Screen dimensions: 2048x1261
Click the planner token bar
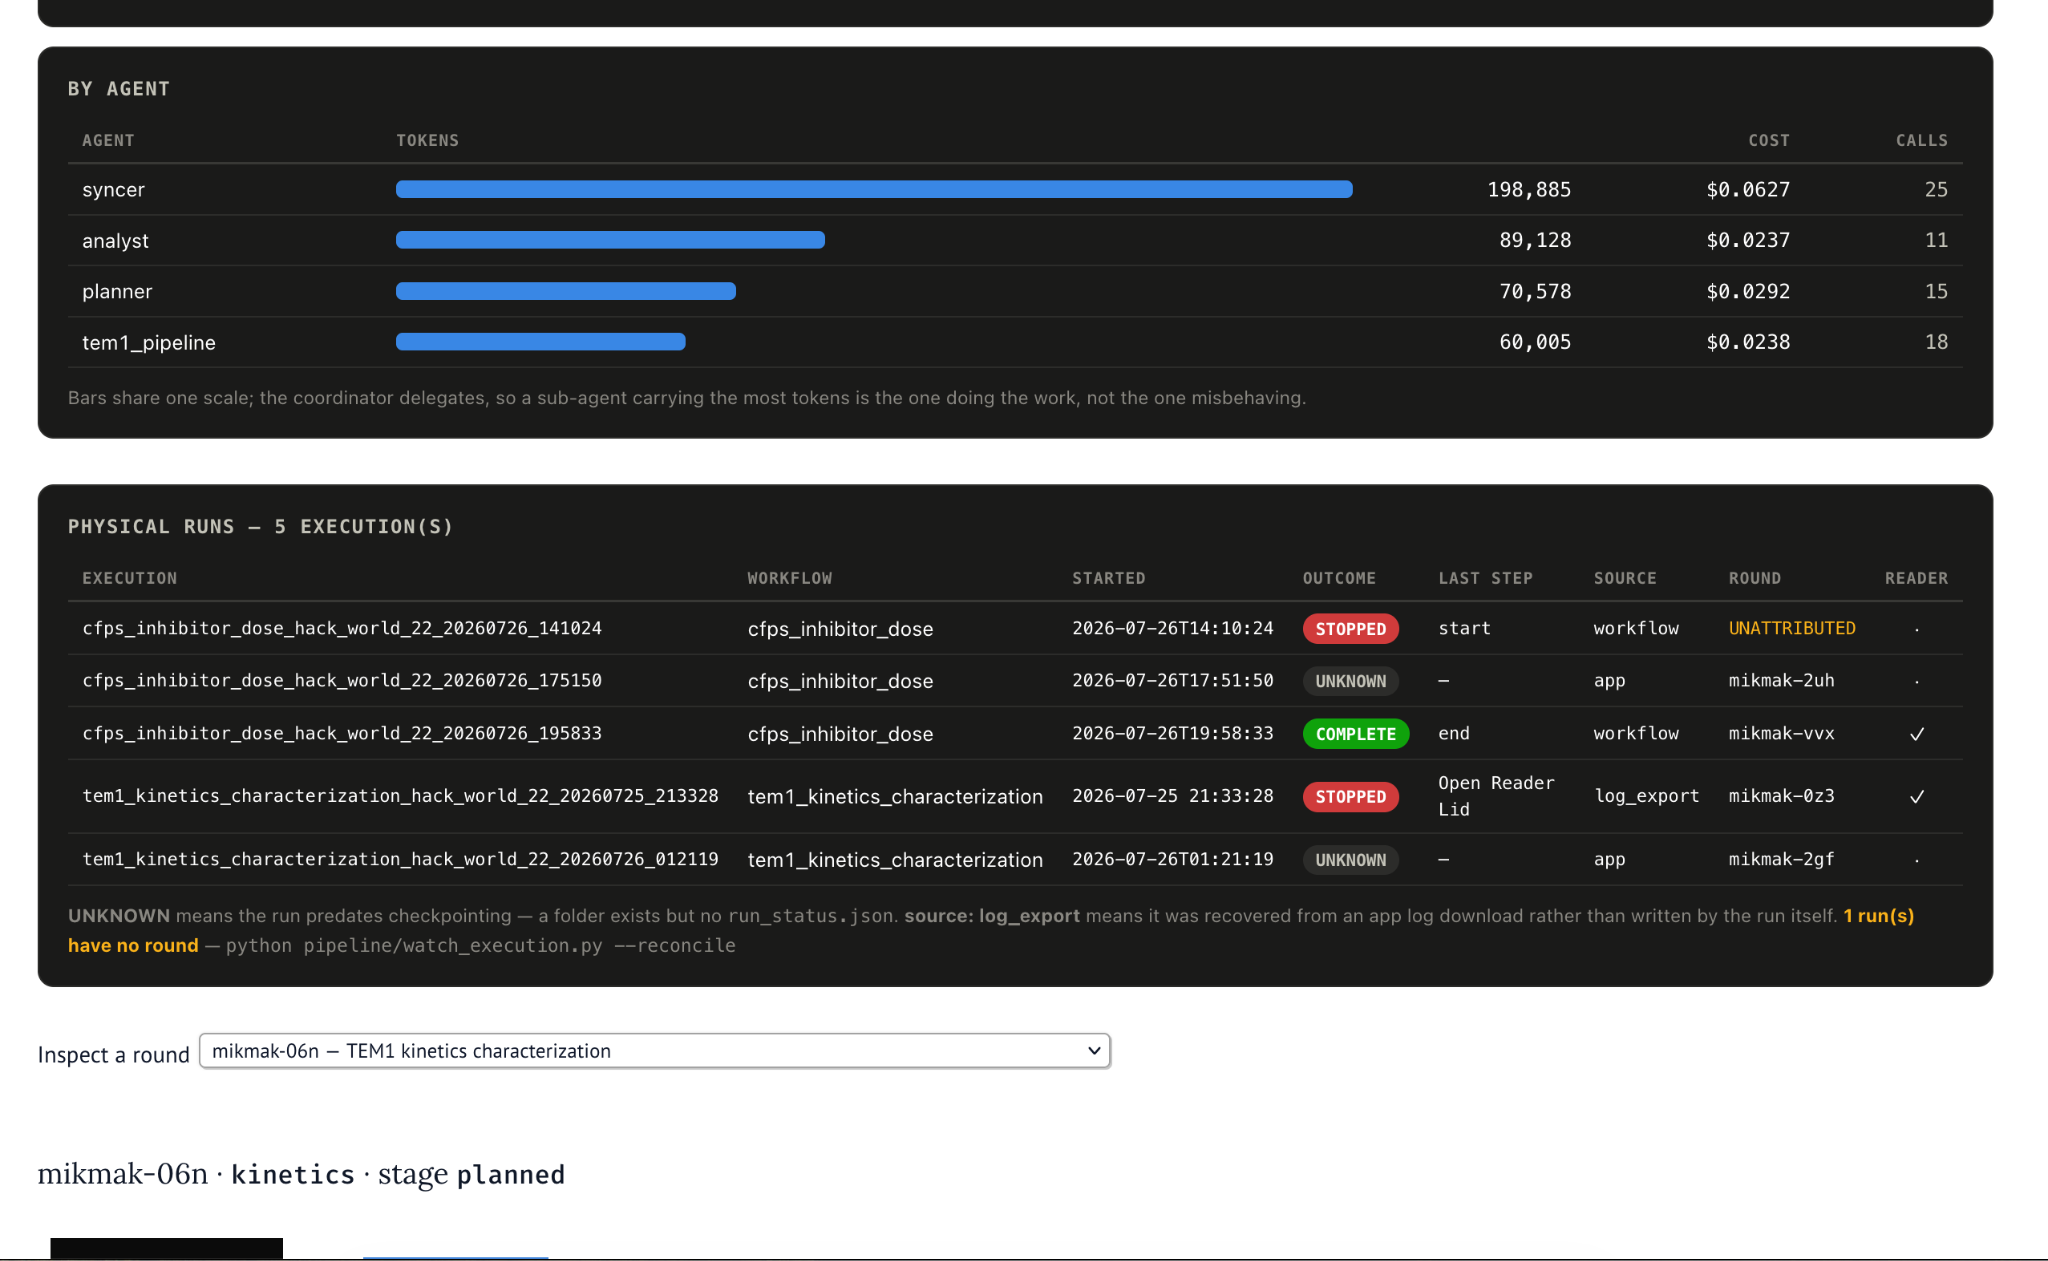[566, 291]
